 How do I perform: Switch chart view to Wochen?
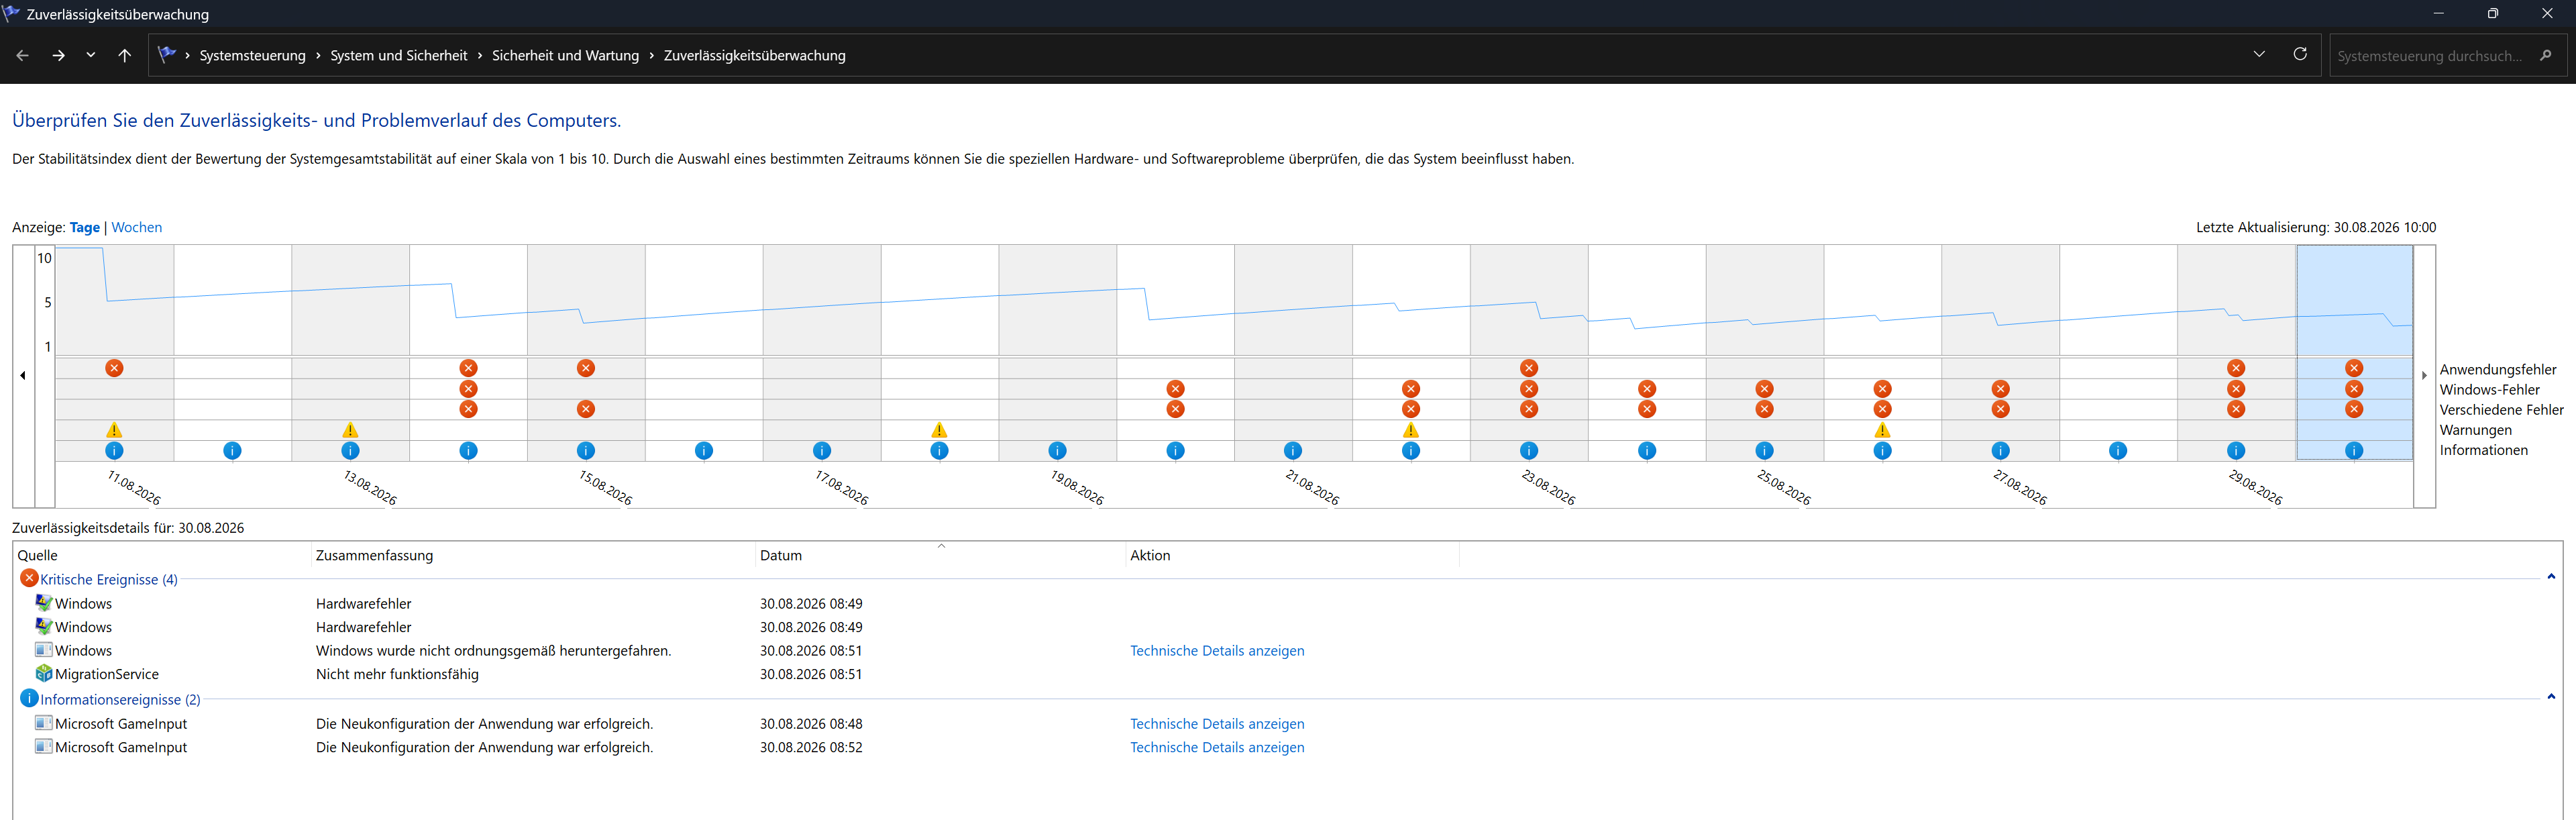(x=137, y=227)
